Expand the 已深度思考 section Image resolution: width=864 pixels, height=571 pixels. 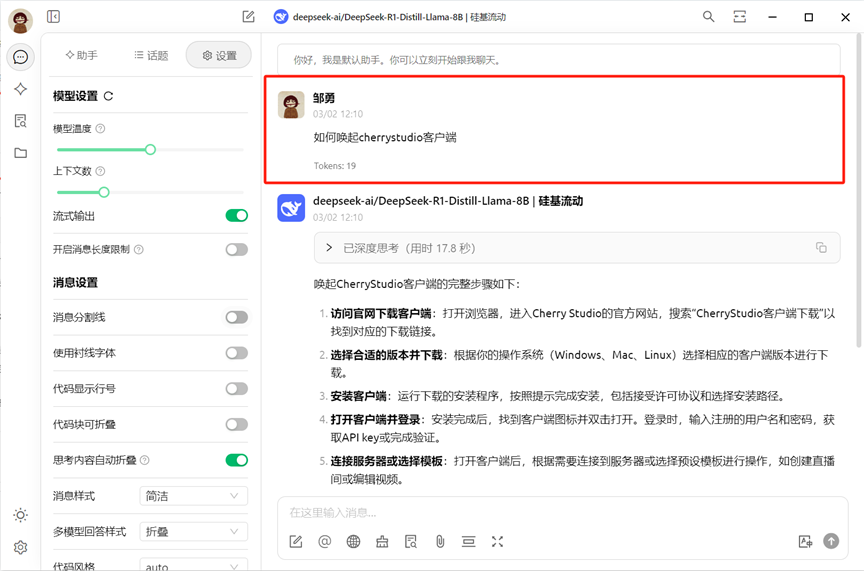(x=331, y=247)
